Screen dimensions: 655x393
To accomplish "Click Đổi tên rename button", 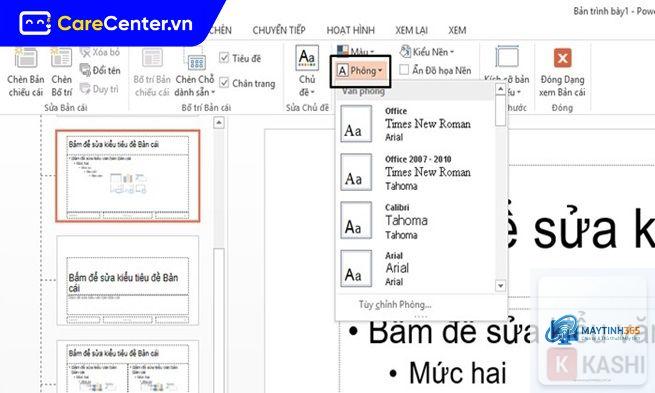I will coord(100,70).
